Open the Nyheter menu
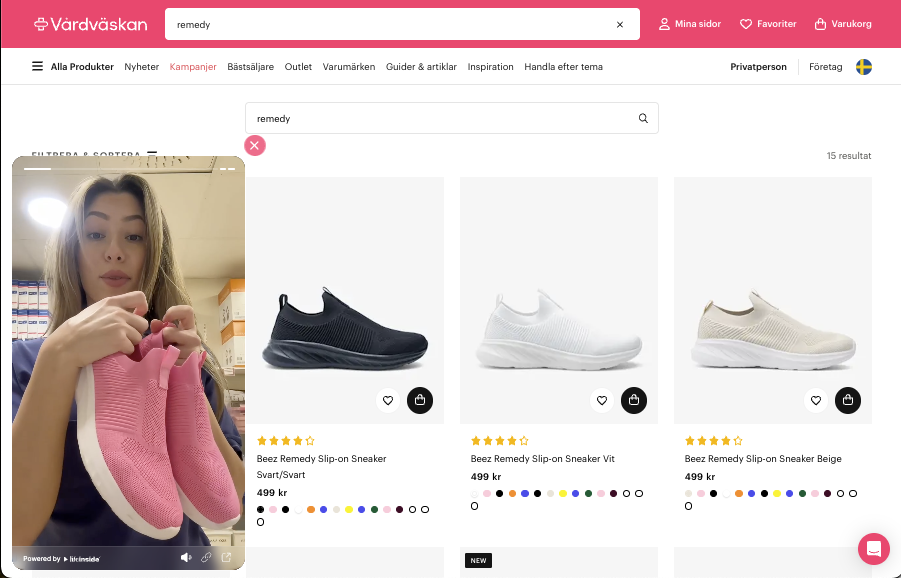Image resolution: width=901 pixels, height=578 pixels. pyautogui.click(x=141, y=67)
